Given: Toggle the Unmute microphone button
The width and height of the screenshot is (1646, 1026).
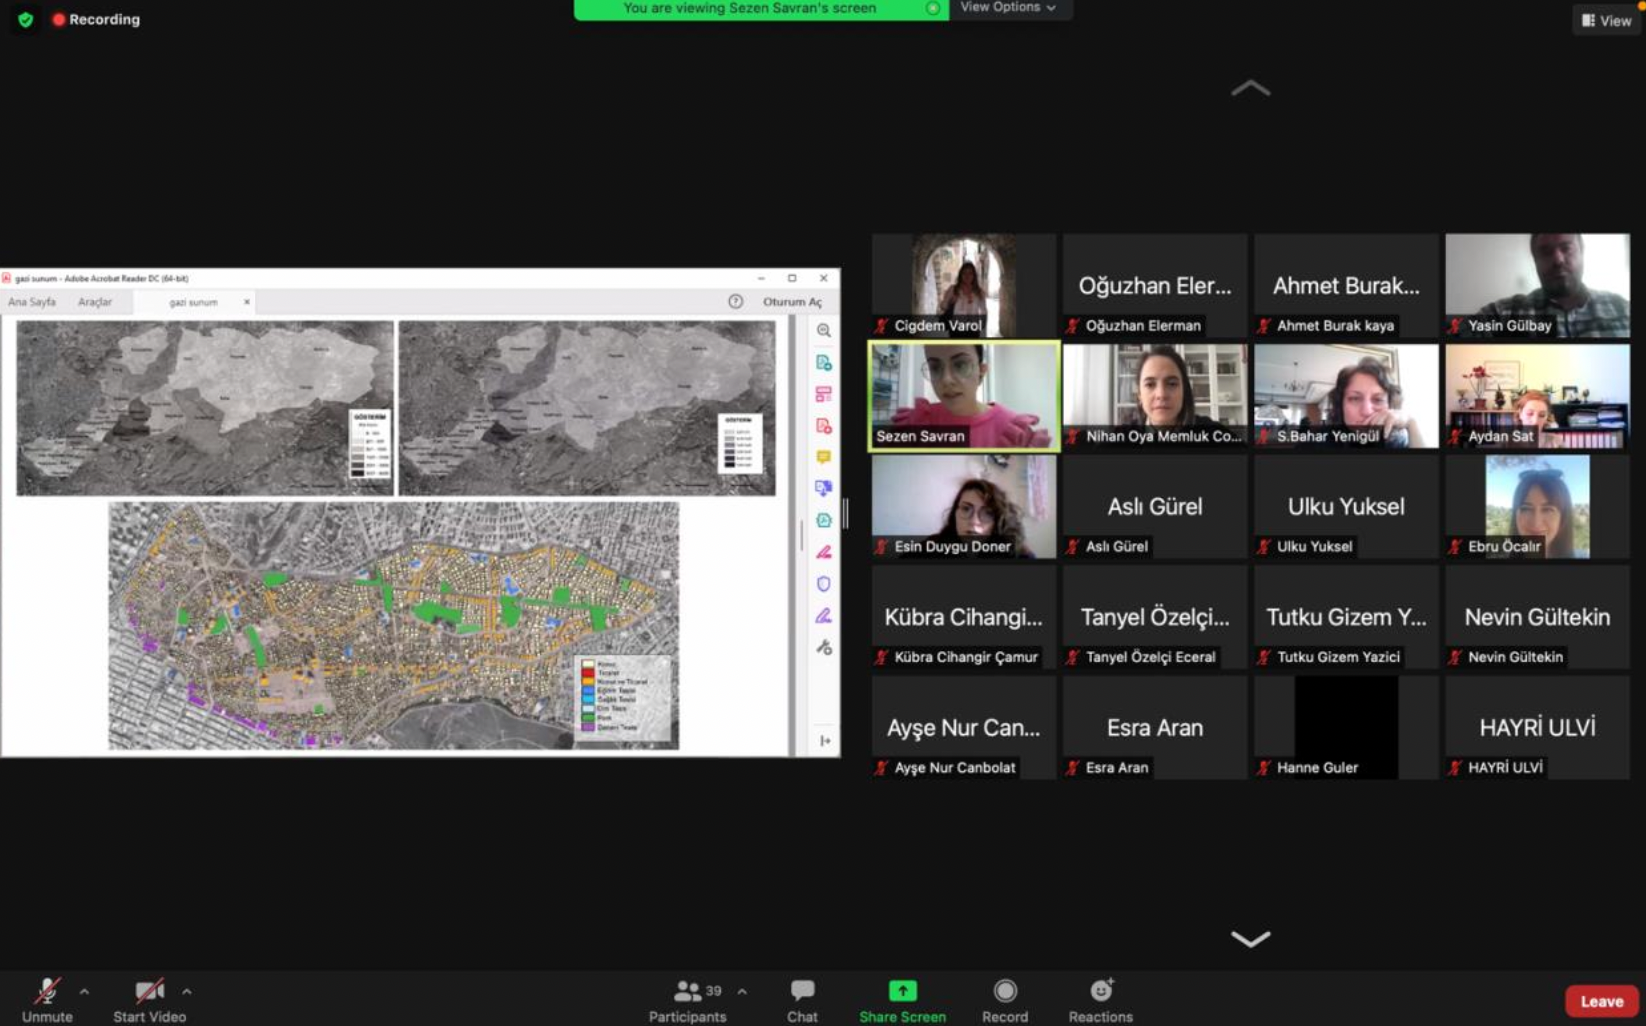Looking at the screenshot, I should click(x=47, y=1000).
